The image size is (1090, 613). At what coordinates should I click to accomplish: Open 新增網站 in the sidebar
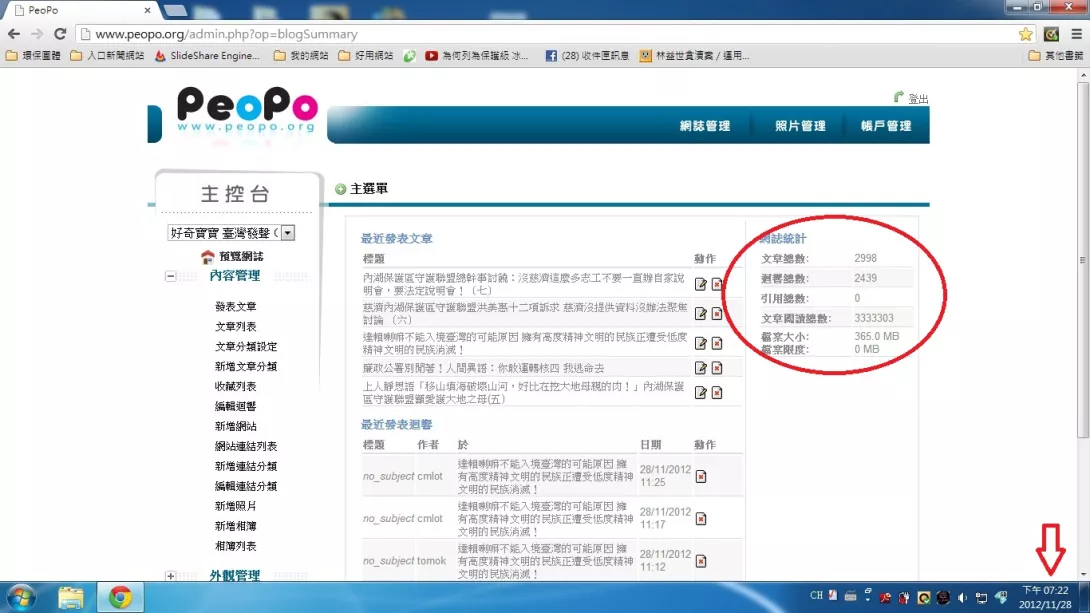[x=236, y=426]
